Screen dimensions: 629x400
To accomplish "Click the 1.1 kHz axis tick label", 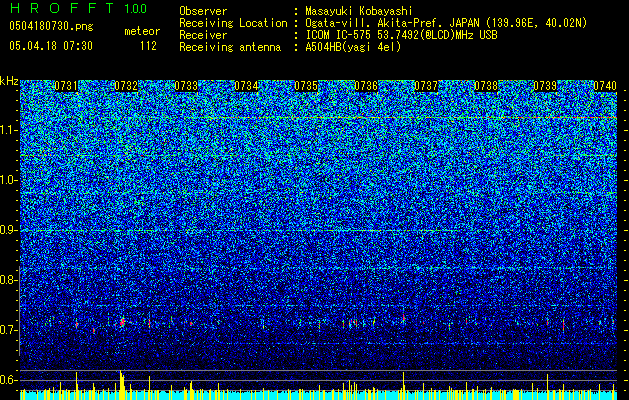I will tap(8, 130).
